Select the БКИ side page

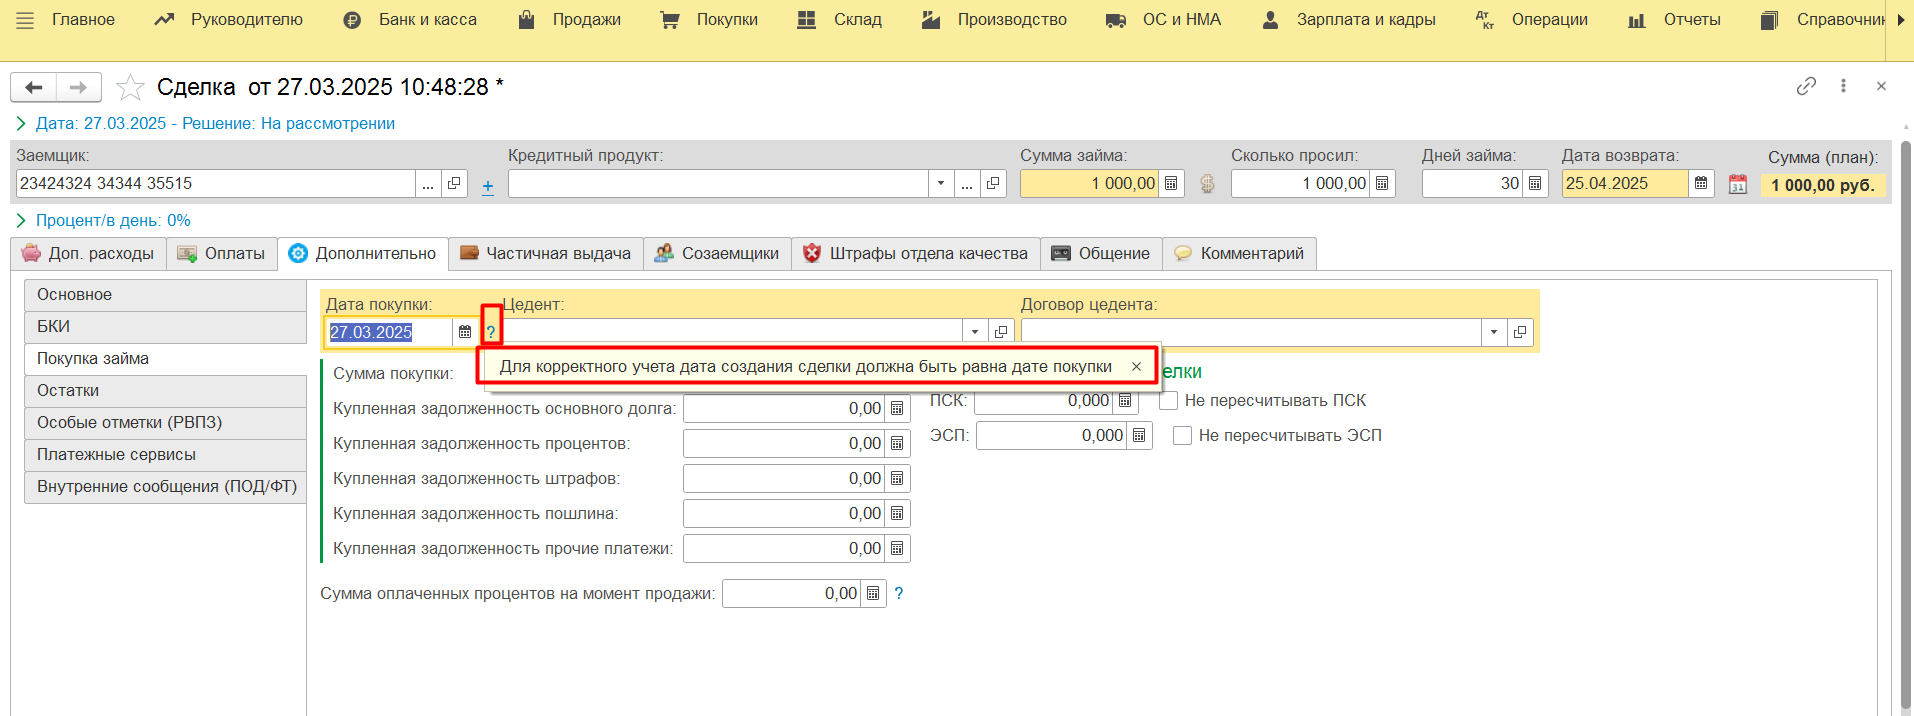click(165, 327)
